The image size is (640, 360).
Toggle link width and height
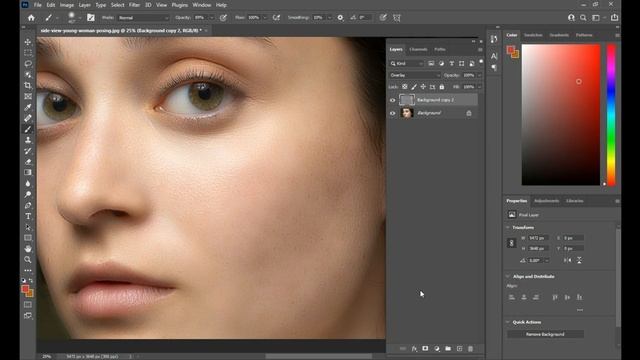(511, 243)
